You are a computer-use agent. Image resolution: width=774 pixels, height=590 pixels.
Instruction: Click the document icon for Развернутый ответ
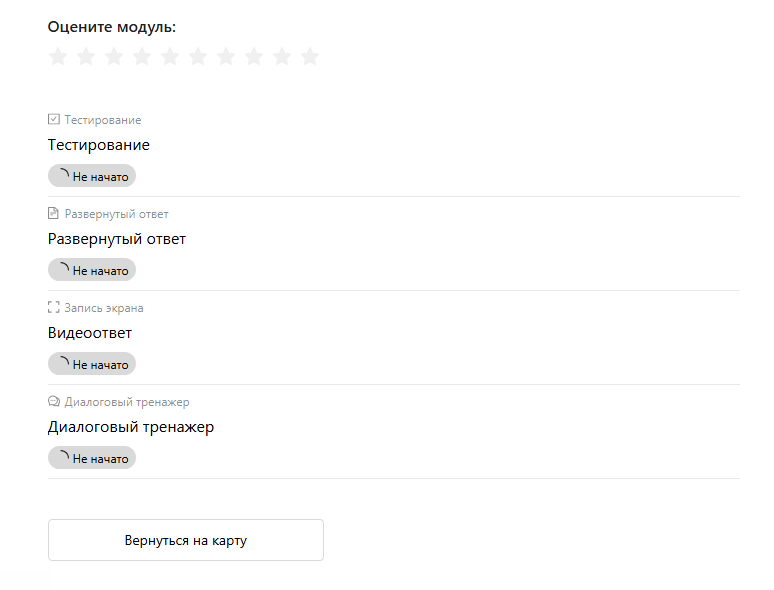click(x=53, y=213)
